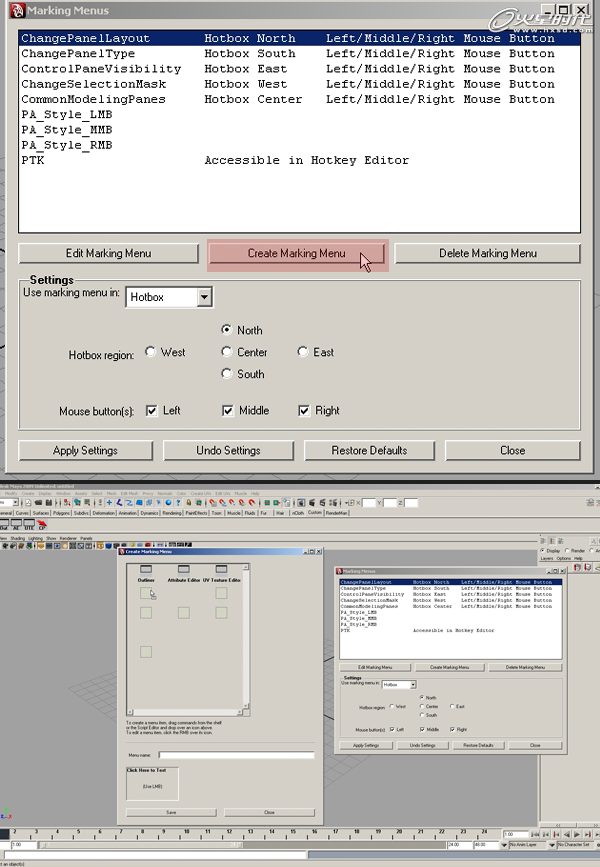The height and width of the screenshot is (867, 600).
Task: Select PA_Style_LMB row in large list
Action: tap(299, 114)
